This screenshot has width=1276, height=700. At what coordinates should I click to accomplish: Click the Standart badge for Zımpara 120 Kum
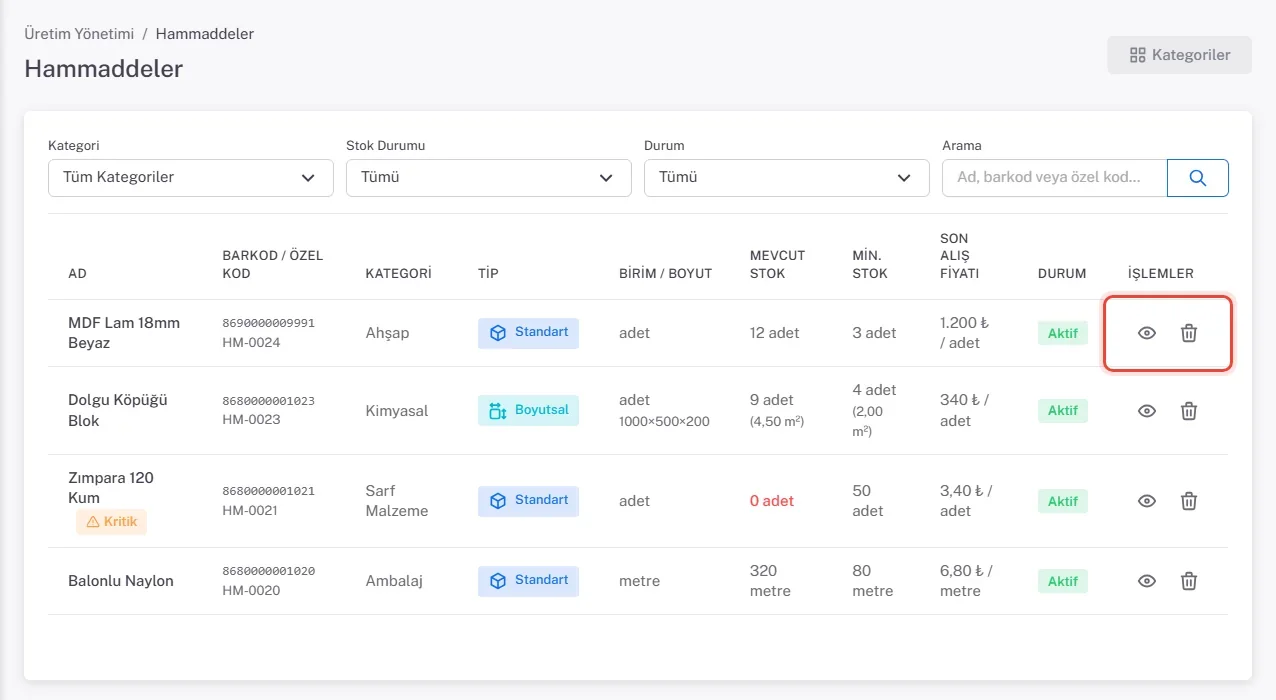[528, 501]
